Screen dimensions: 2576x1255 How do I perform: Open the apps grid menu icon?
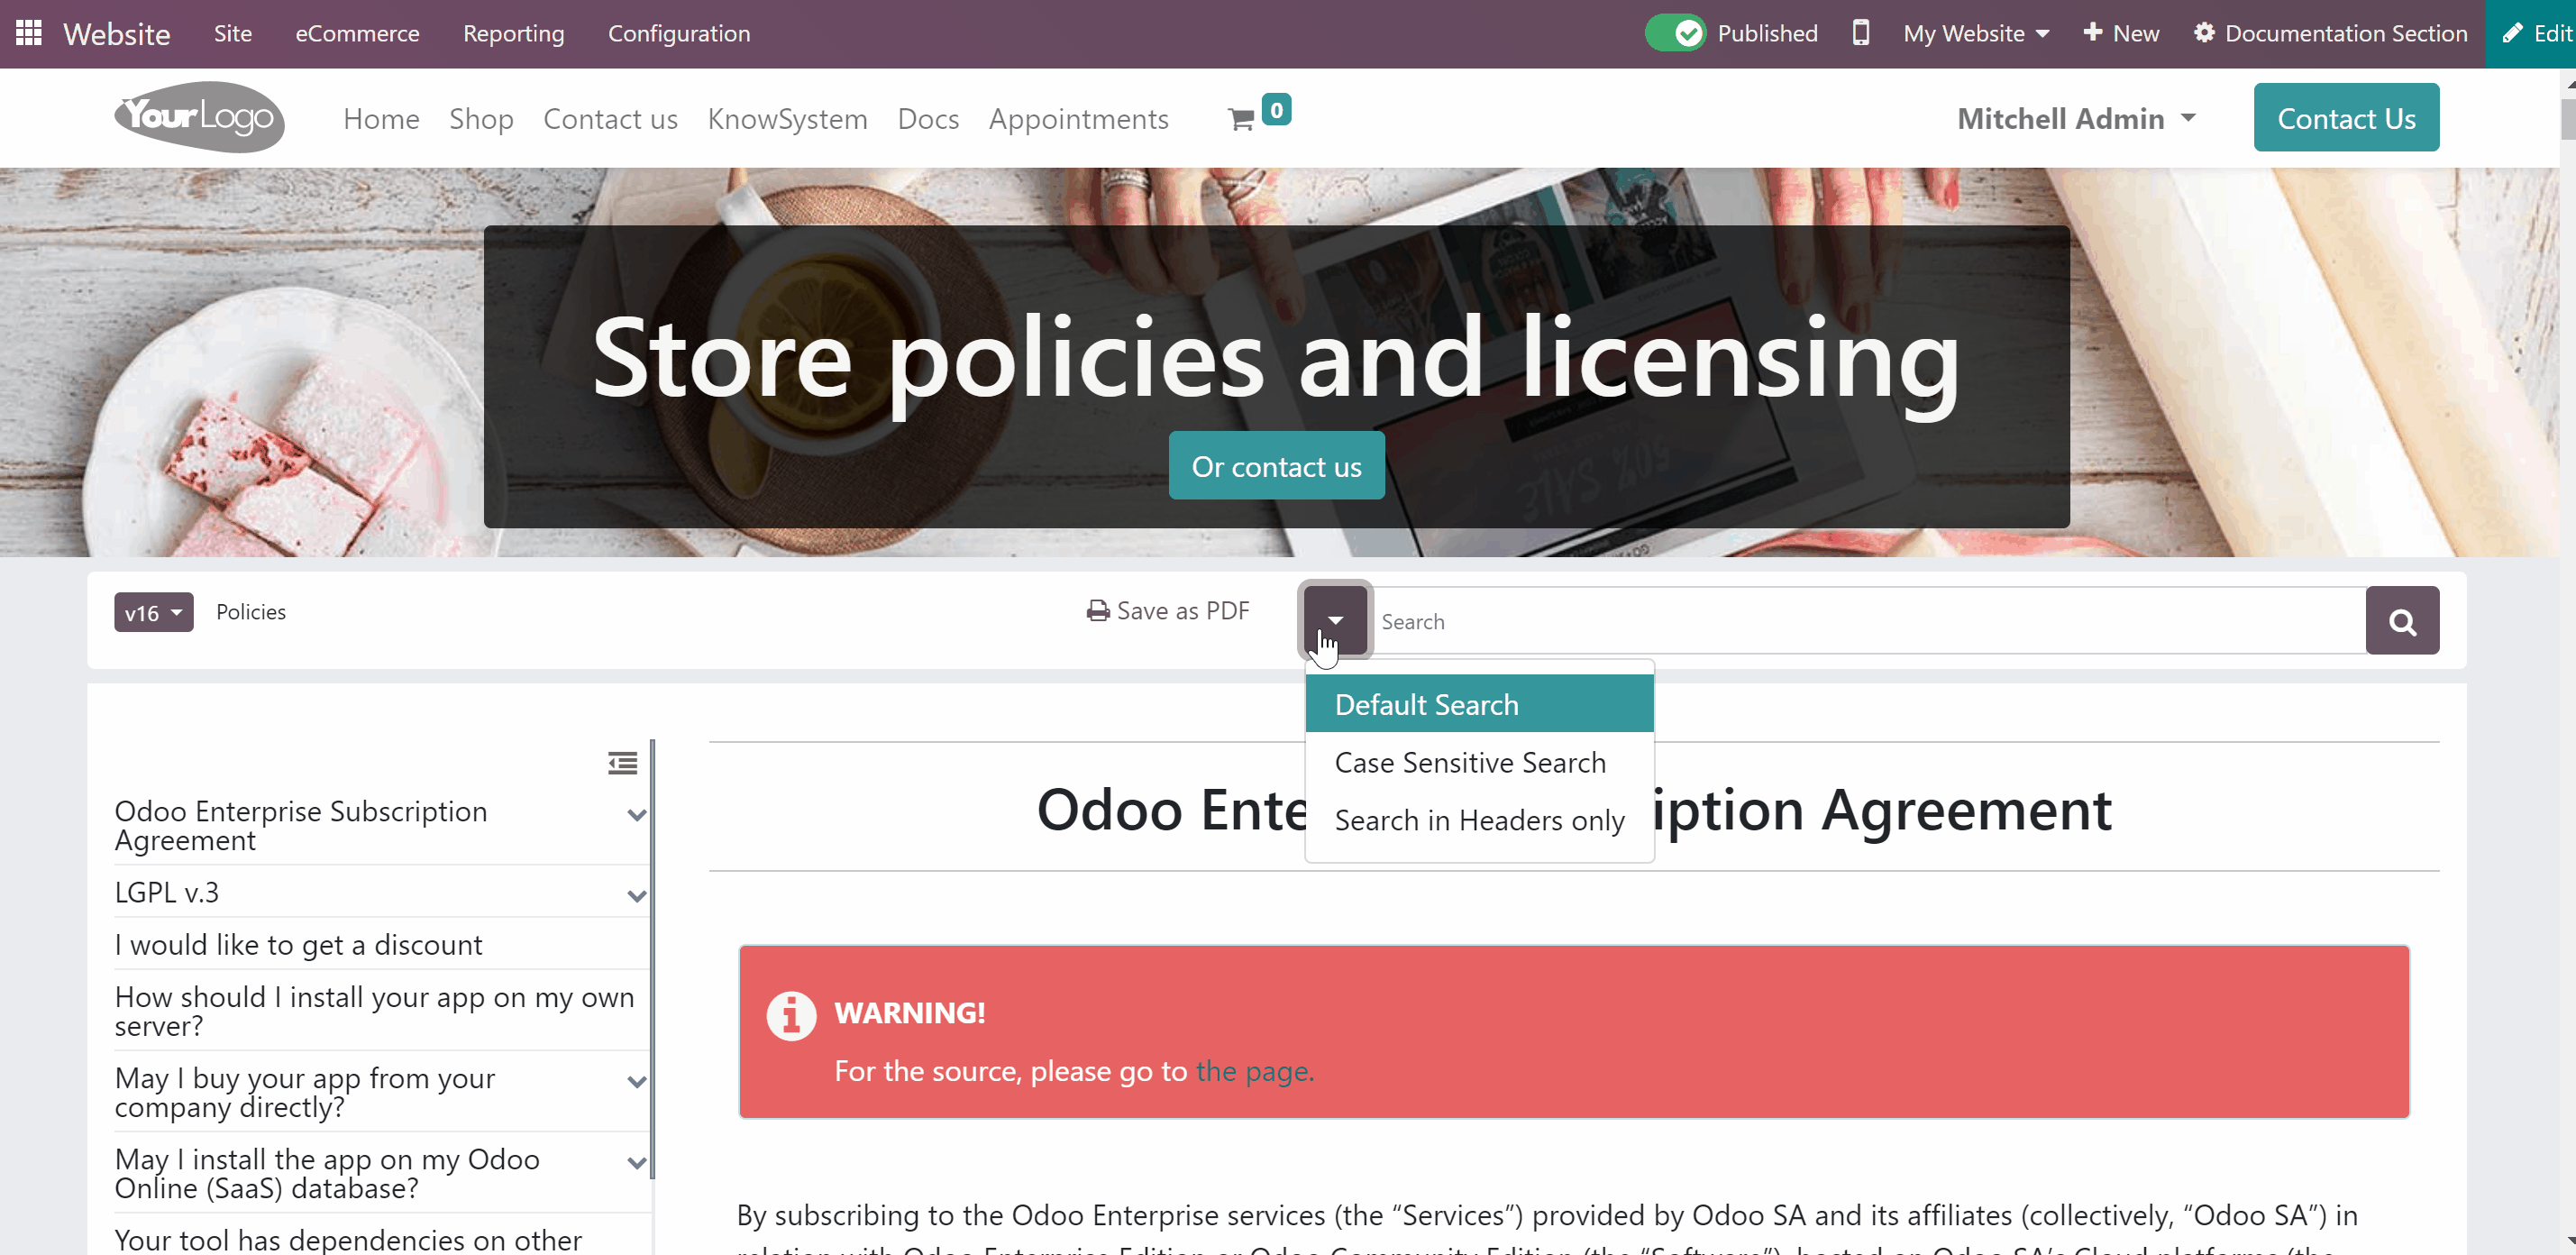point(29,33)
